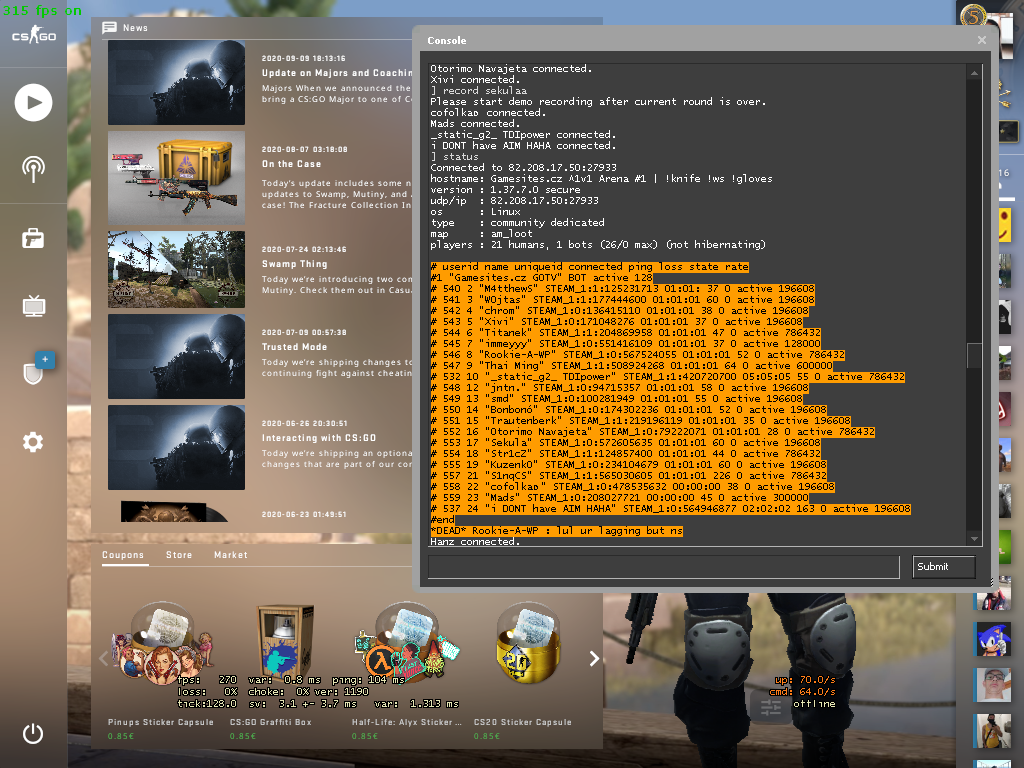Open the On the Case news thumbnail
1024x768 pixels.
176,178
